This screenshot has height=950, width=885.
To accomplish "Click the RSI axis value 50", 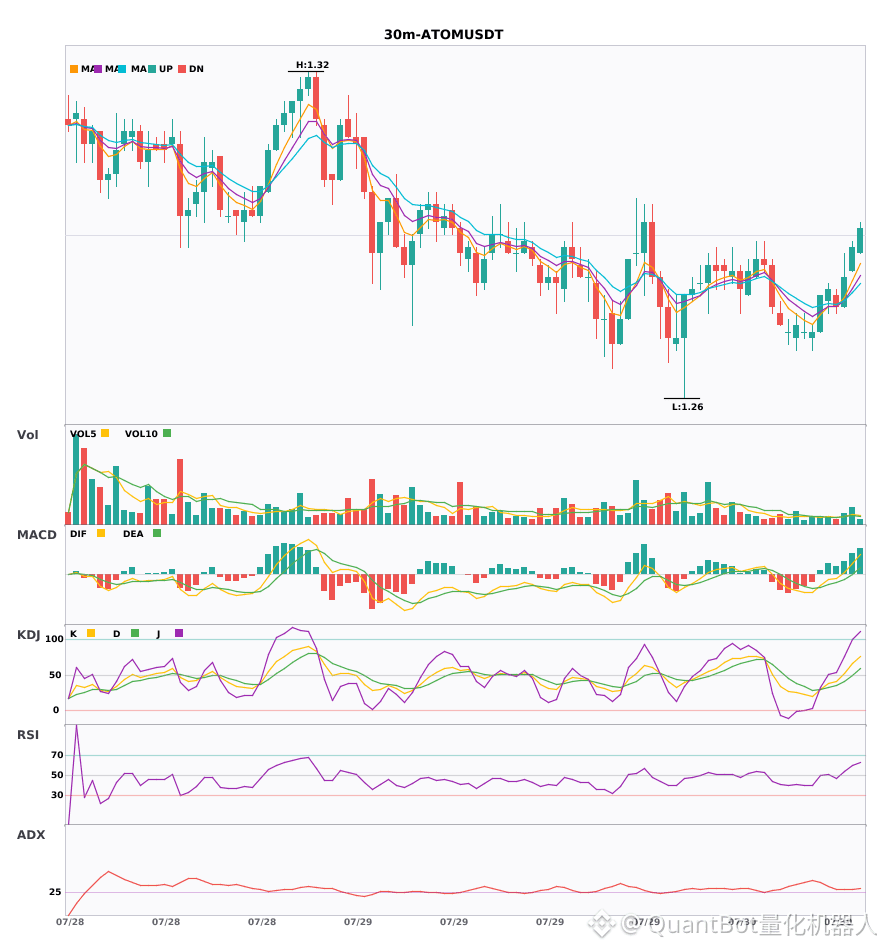I will click(x=57, y=775).
